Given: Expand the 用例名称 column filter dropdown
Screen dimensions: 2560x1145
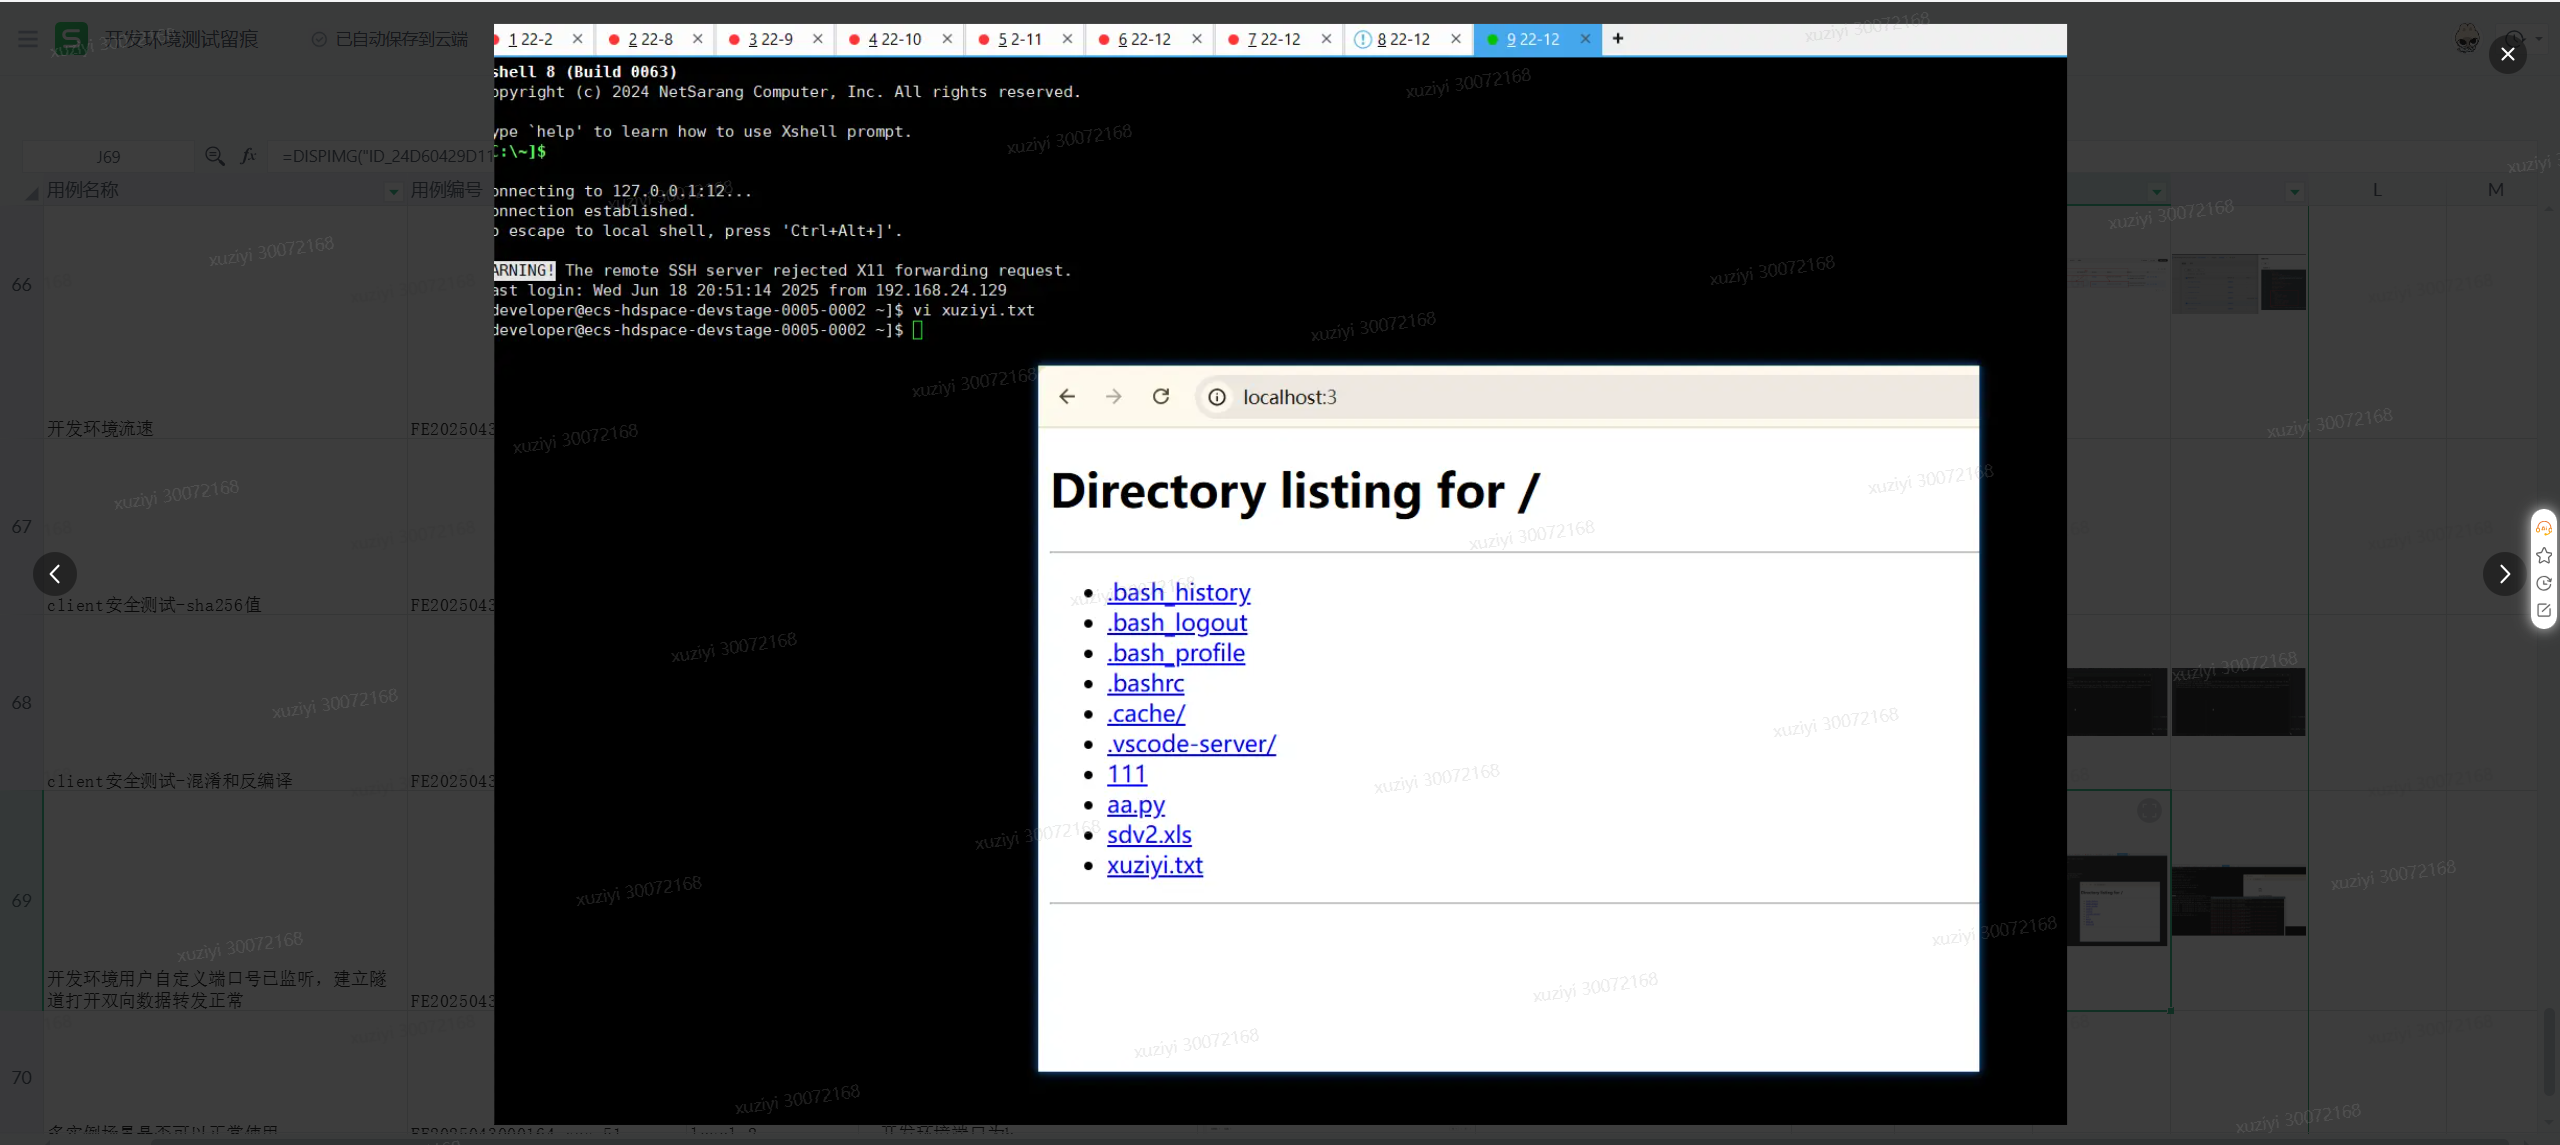Looking at the screenshot, I should pyautogui.click(x=393, y=191).
